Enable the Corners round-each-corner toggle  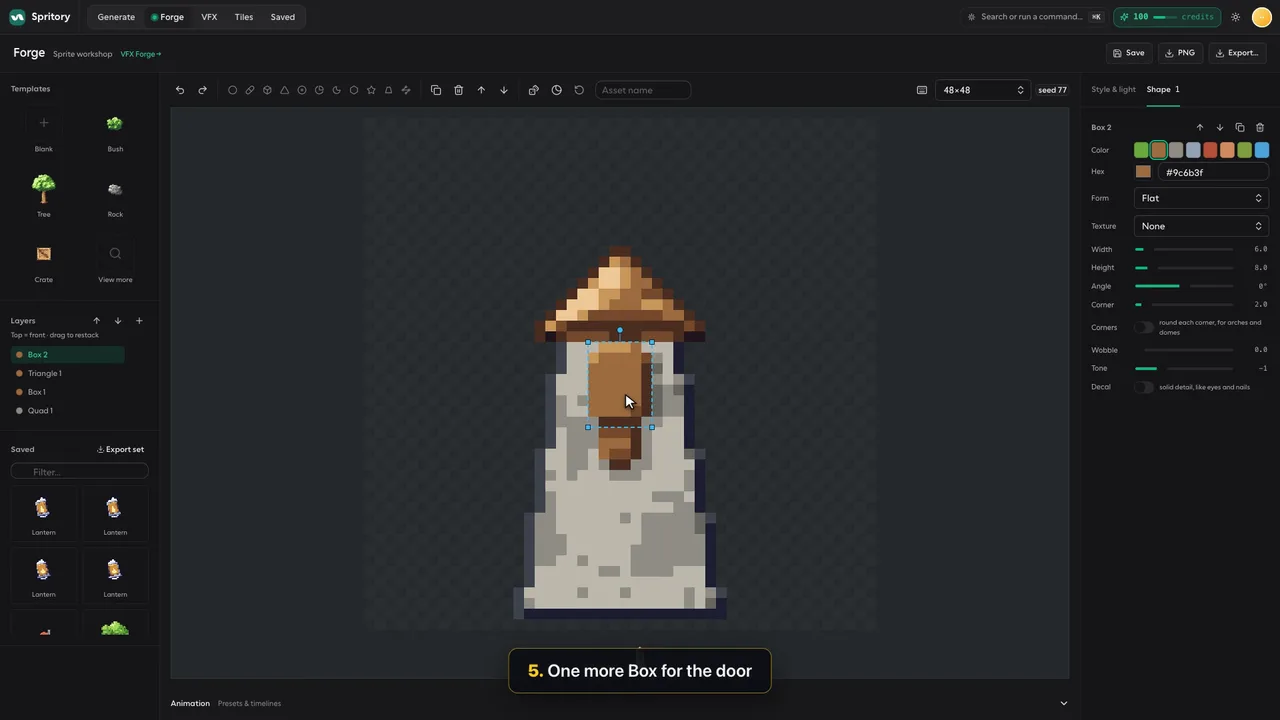coord(1144,328)
